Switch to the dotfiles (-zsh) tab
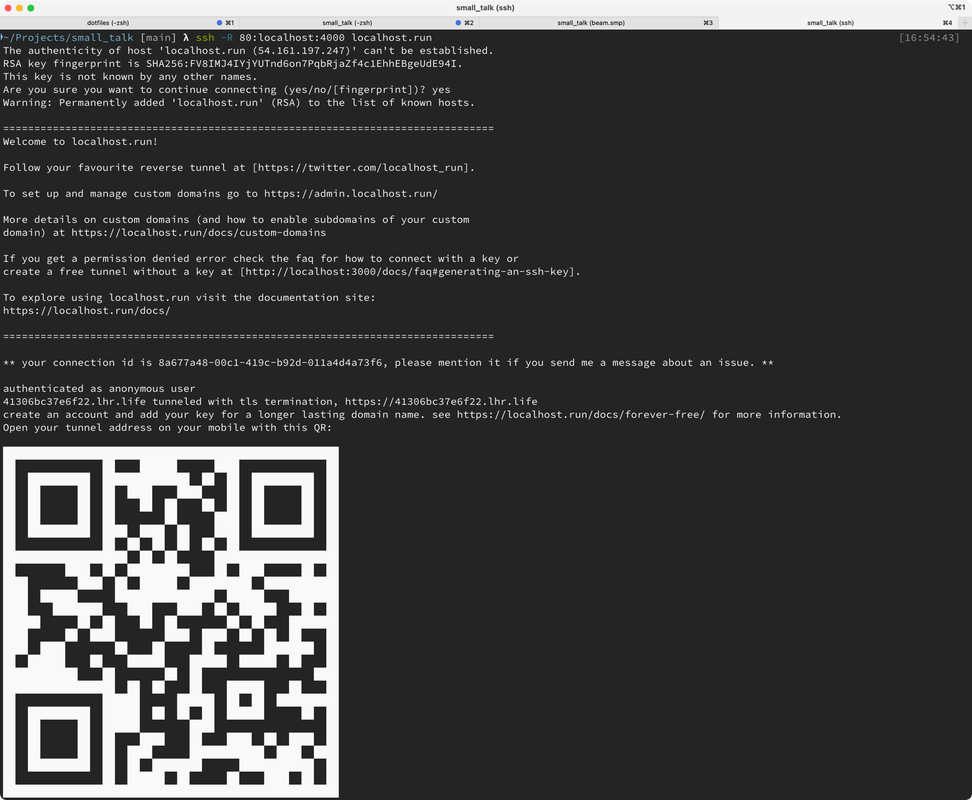This screenshot has height=800, width=972. pyautogui.click(x=108, y=23)
